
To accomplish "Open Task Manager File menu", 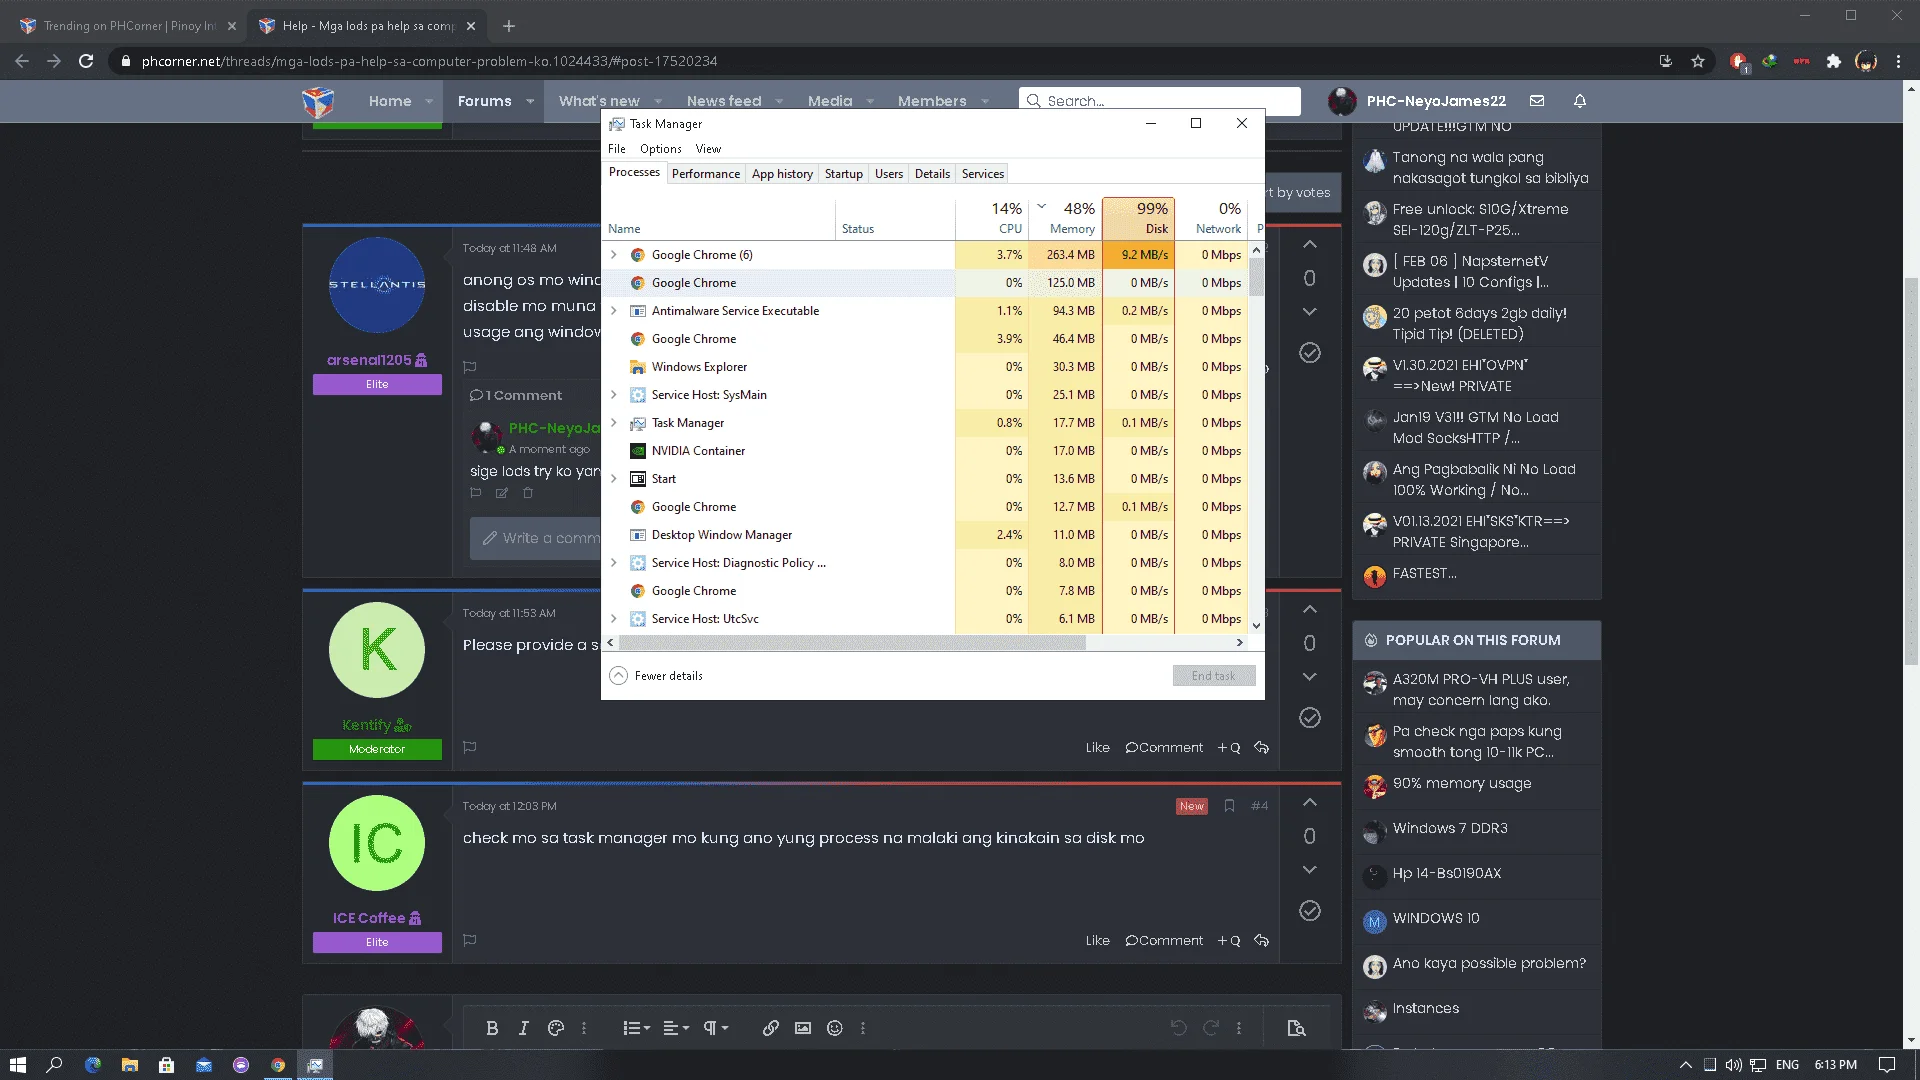I will (x=617, y=149).
